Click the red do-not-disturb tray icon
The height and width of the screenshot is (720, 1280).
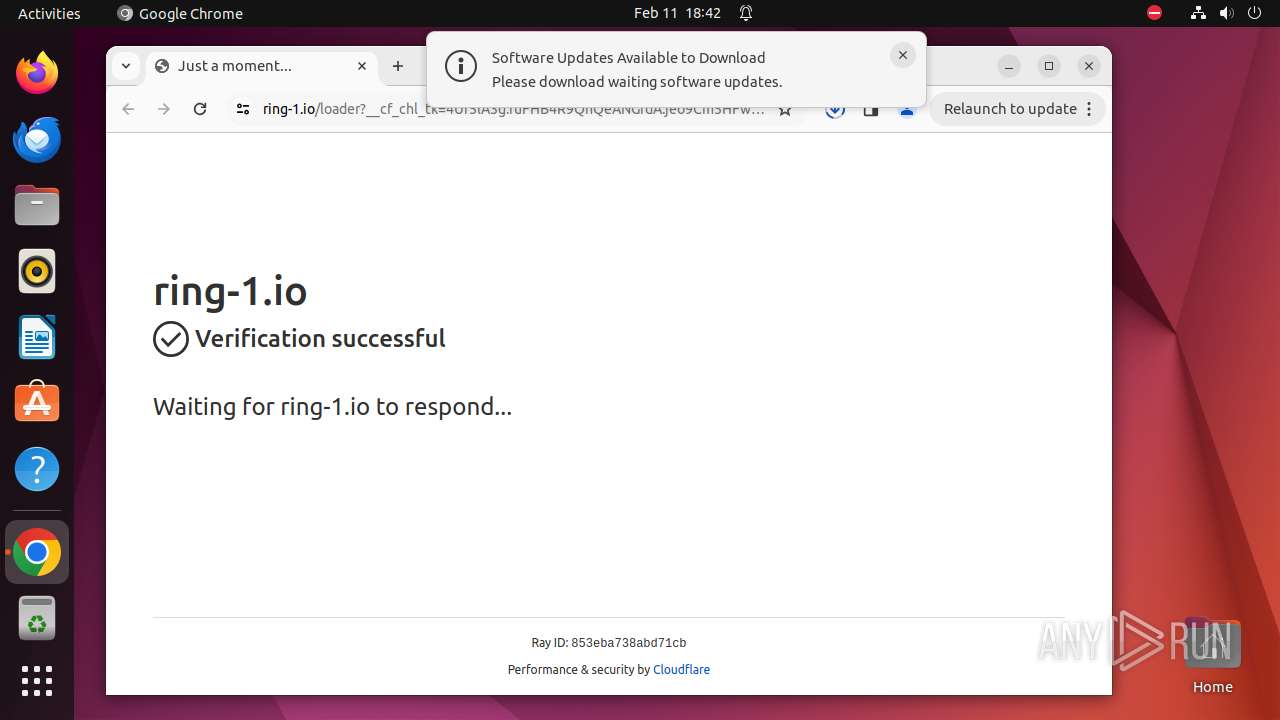point(1154,13)
